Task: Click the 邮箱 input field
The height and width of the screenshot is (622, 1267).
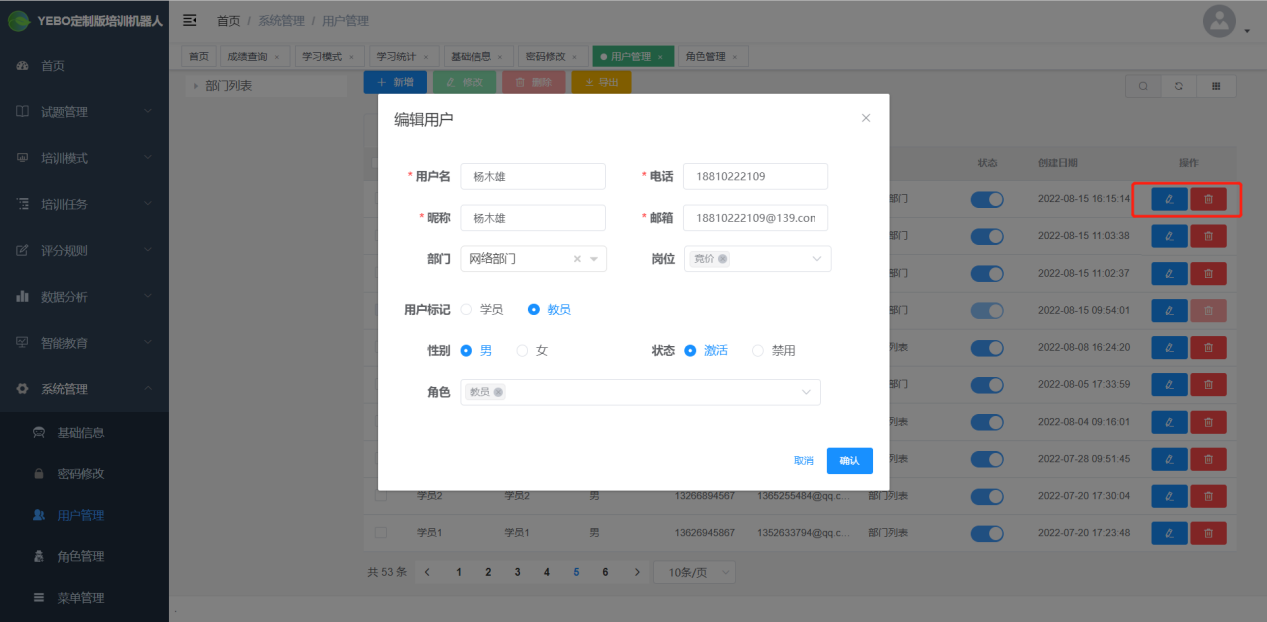Action: tap(756, 218)
